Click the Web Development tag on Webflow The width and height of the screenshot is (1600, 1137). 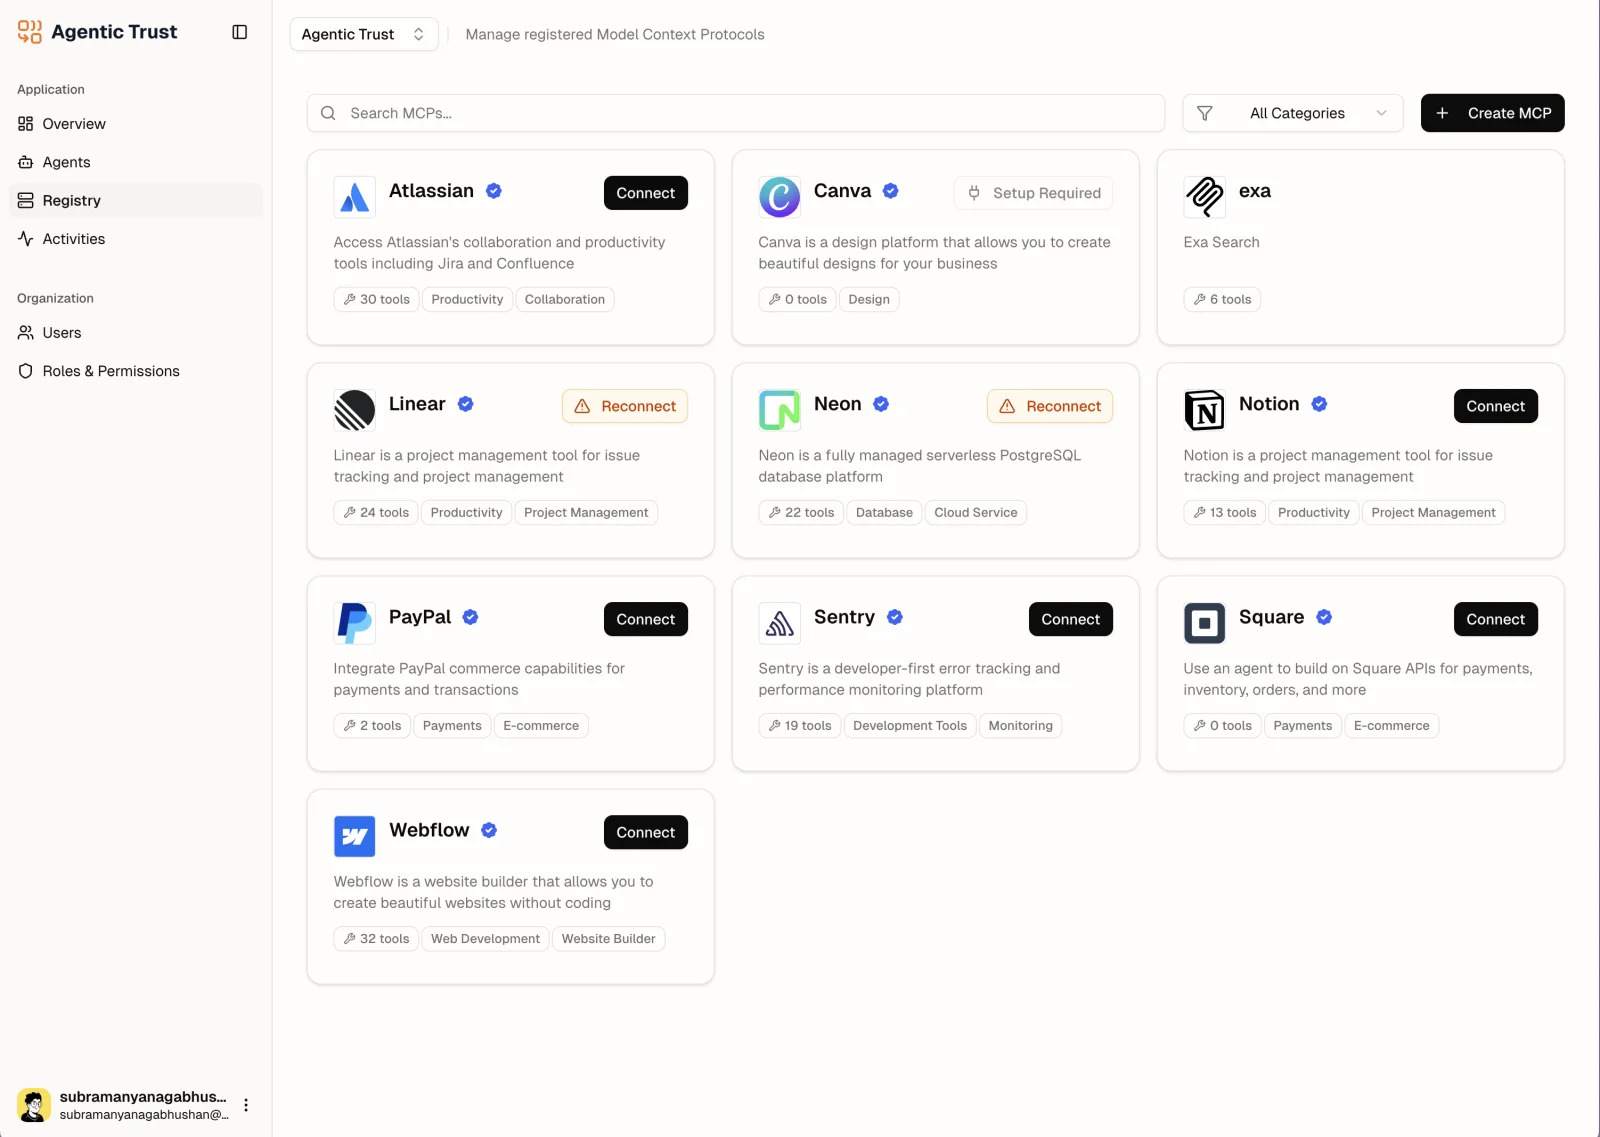coord(485,938)
